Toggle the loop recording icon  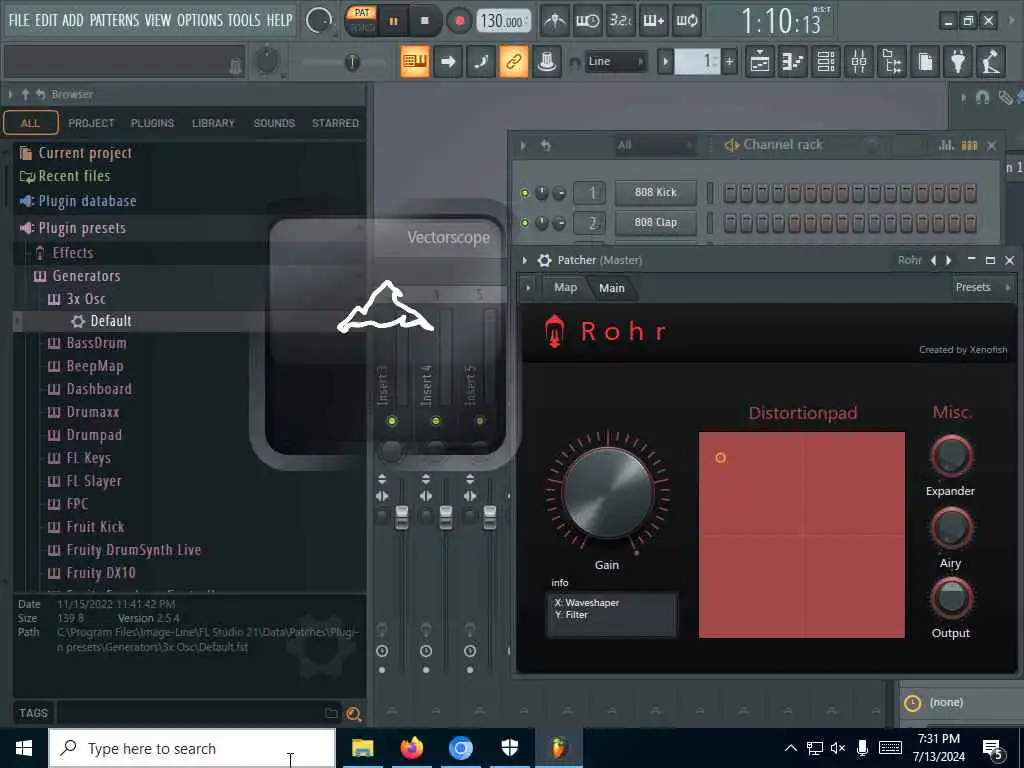point(687,21)
